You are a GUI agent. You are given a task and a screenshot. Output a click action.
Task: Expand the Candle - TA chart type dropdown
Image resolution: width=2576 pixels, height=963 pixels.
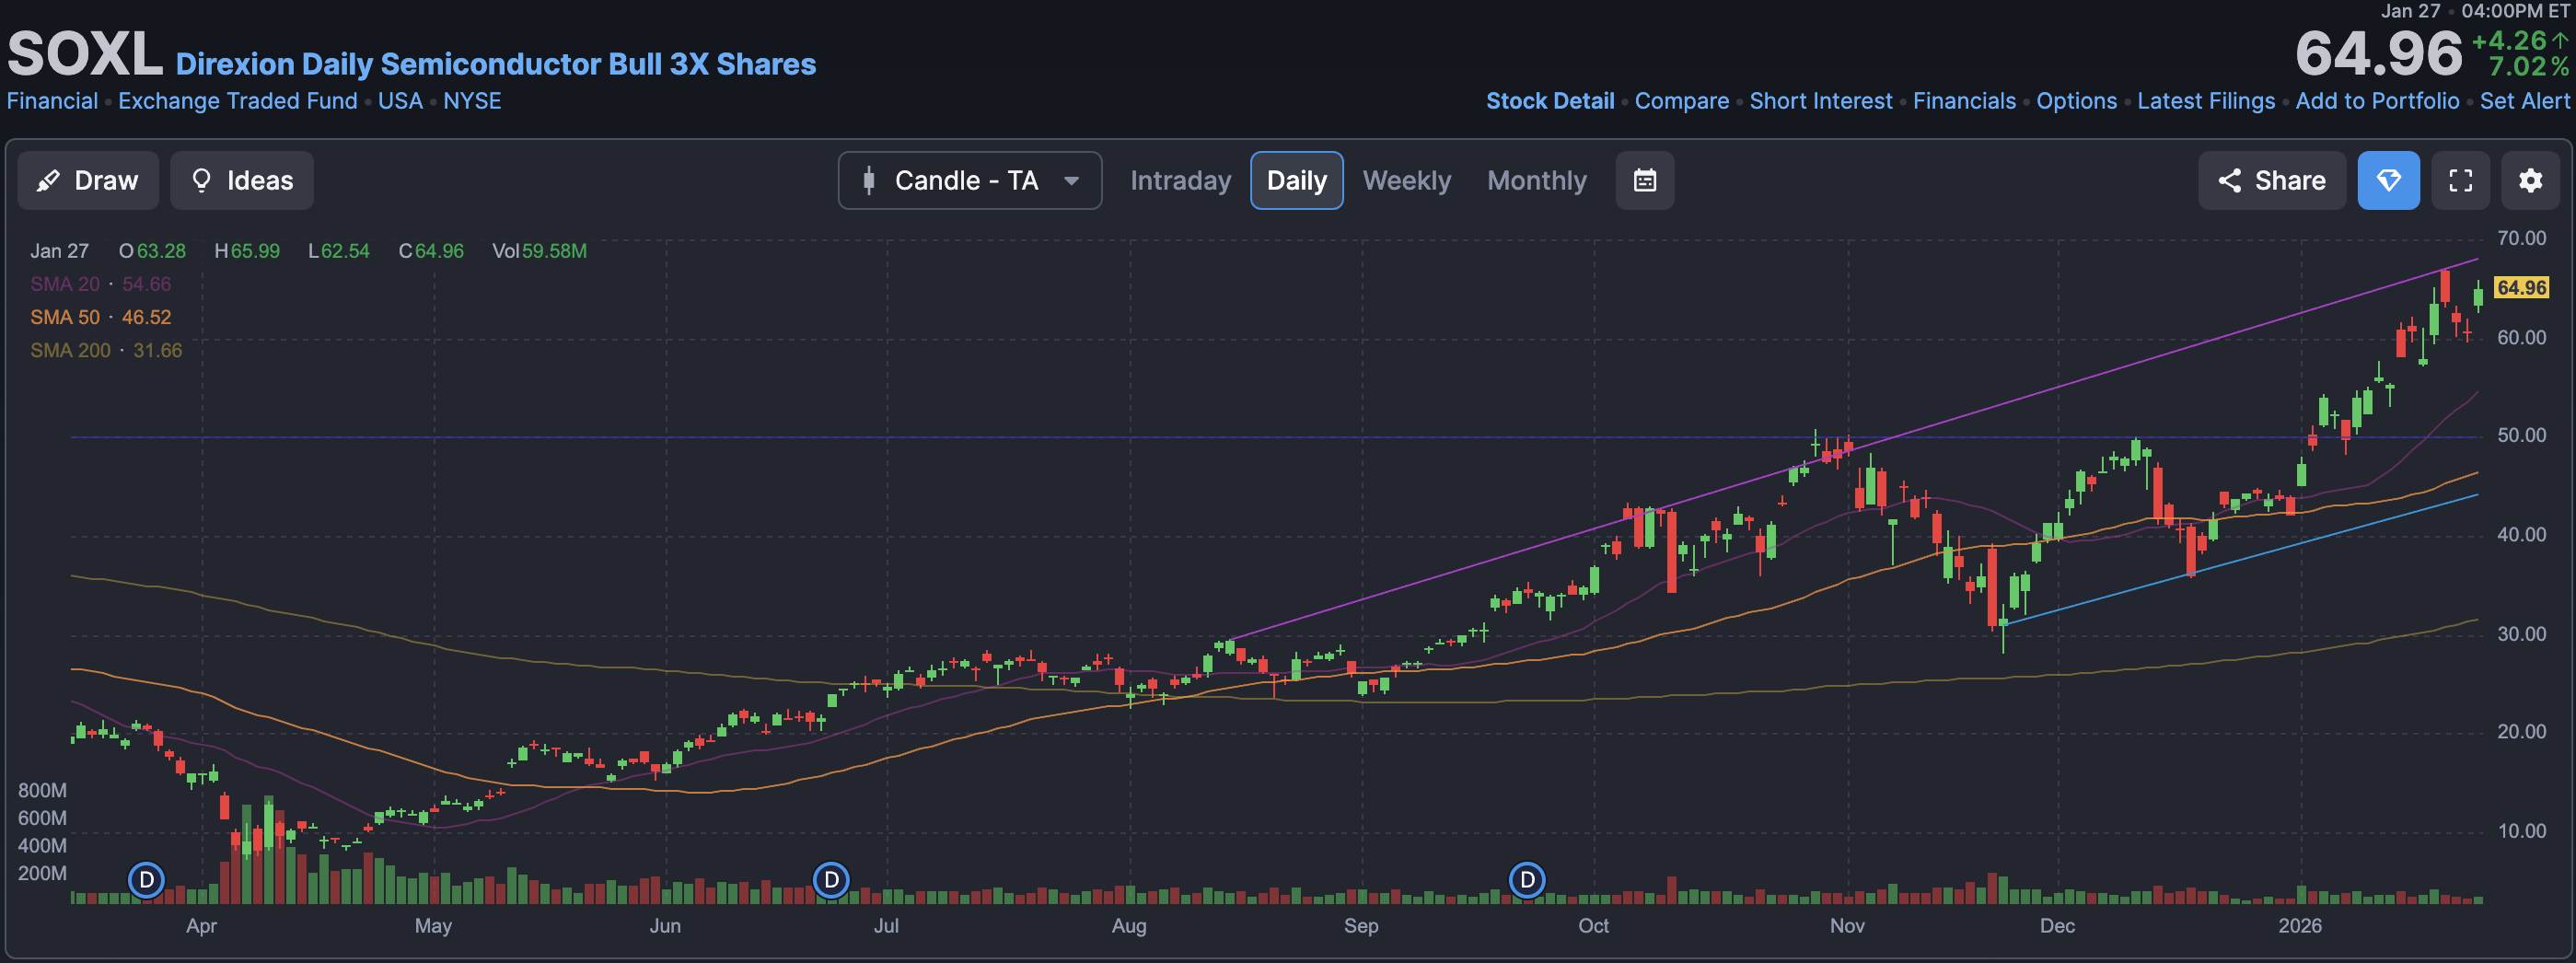[x=970, y=180]
